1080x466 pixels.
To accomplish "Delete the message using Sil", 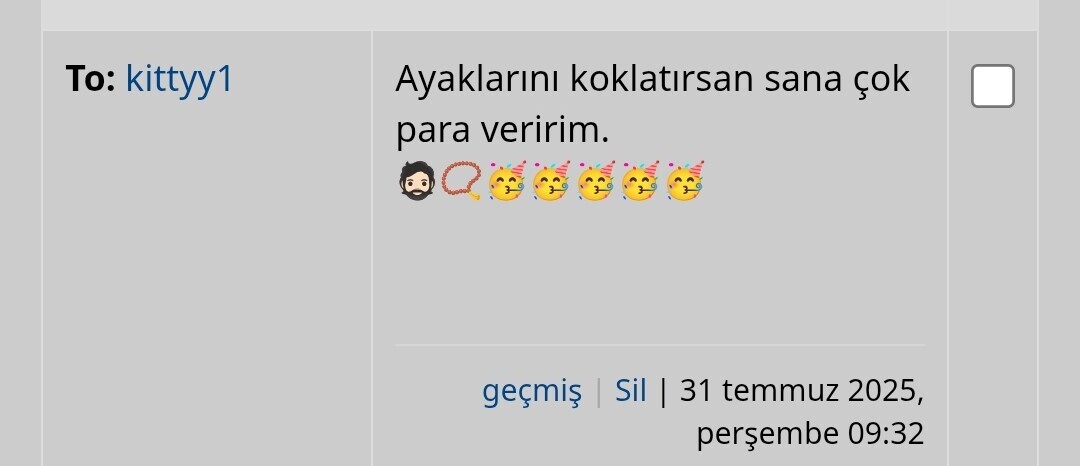I will [631, 390].
